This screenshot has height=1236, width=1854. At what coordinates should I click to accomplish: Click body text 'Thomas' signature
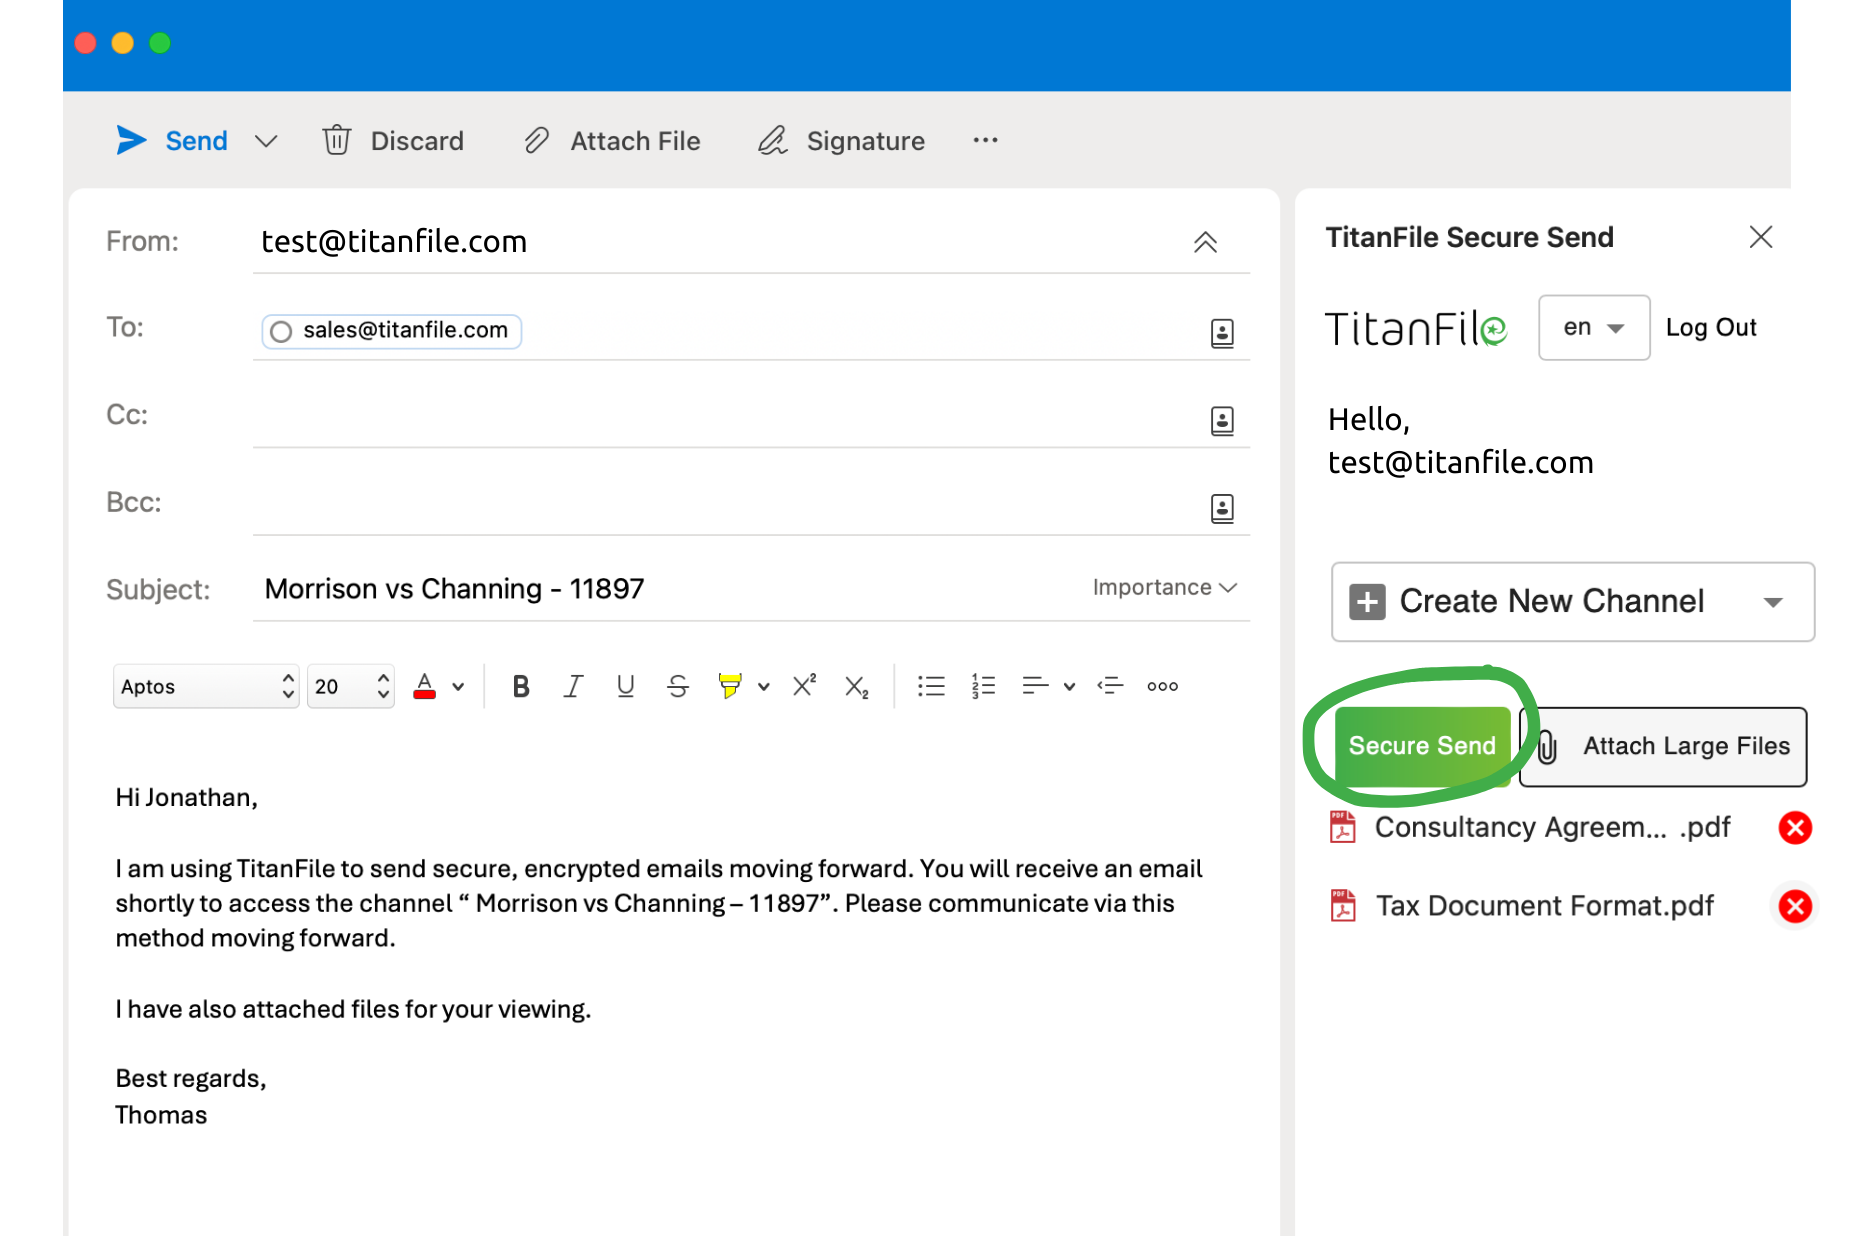(161, 1115)
